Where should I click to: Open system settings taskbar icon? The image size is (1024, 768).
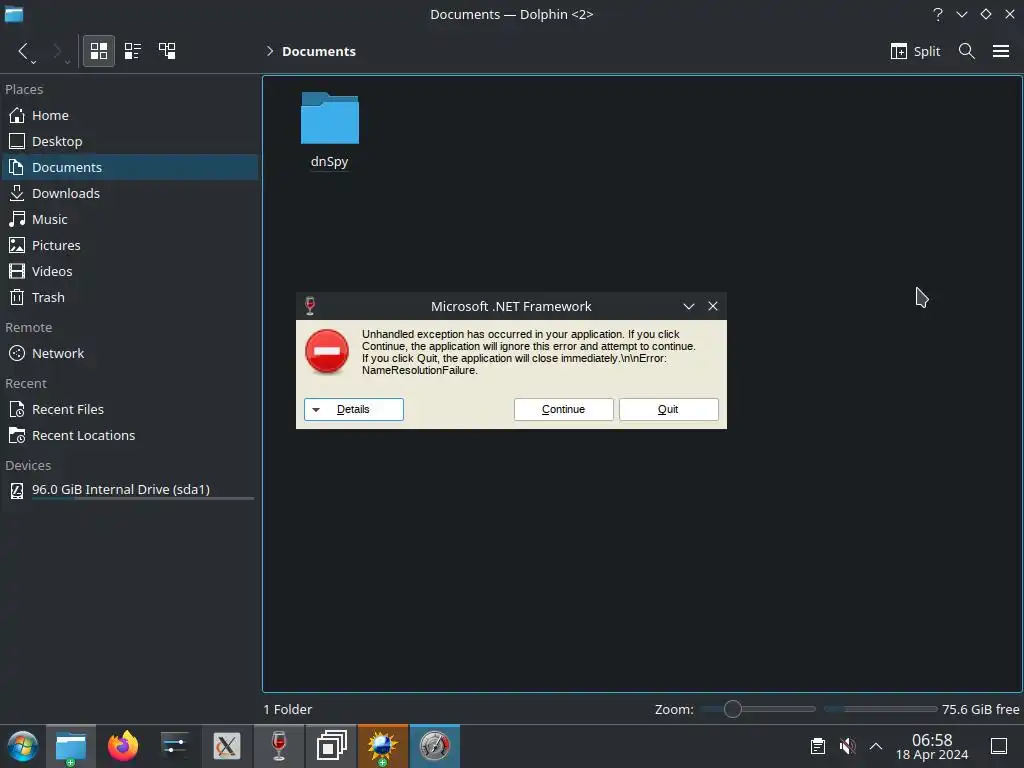[x=174, y=746]
